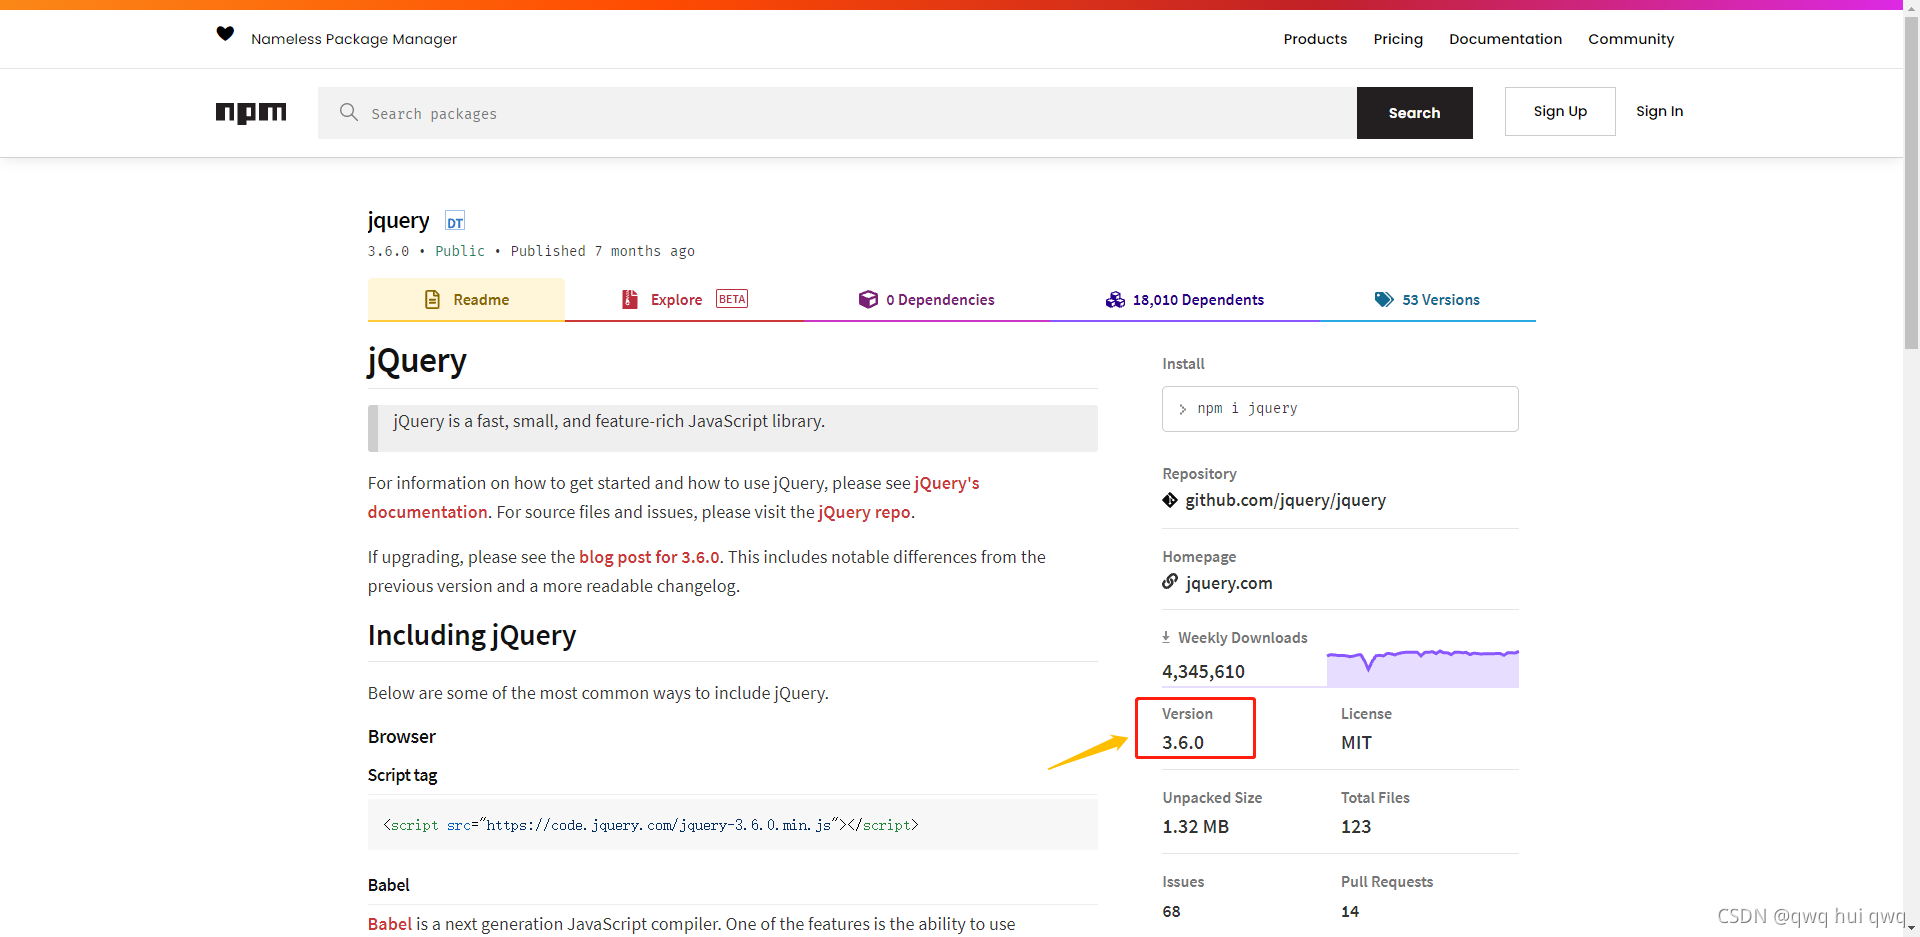Viewport: 1920px width, 937px height.
Task: Click the Sign Up button
Action: 1560,111
